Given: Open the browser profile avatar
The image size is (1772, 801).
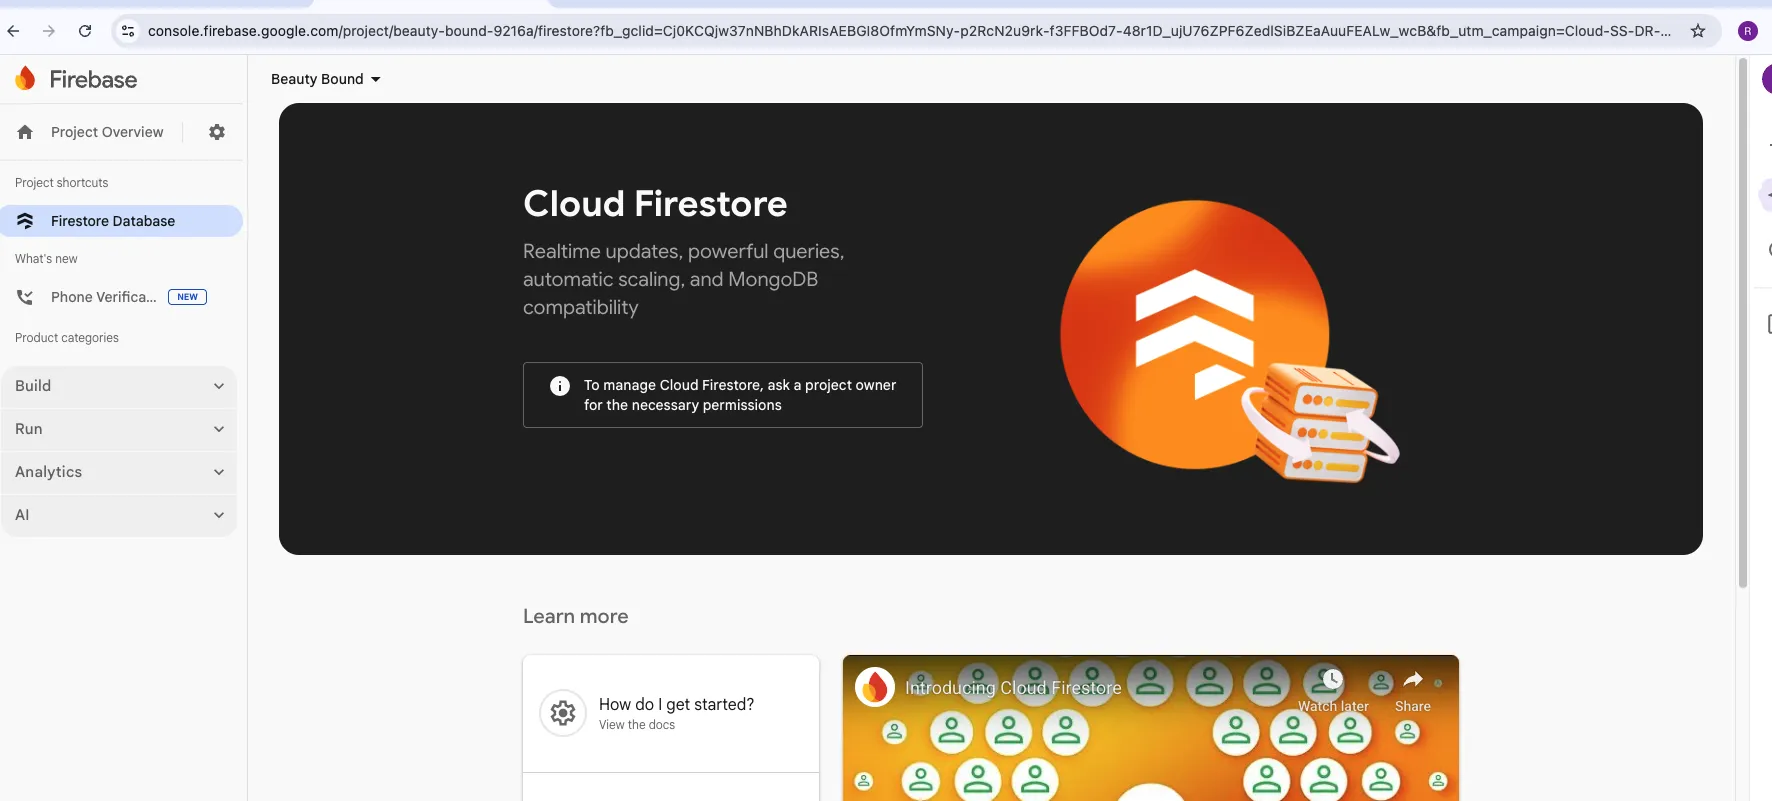Looking at the screenshot, I should [1748, 31].
